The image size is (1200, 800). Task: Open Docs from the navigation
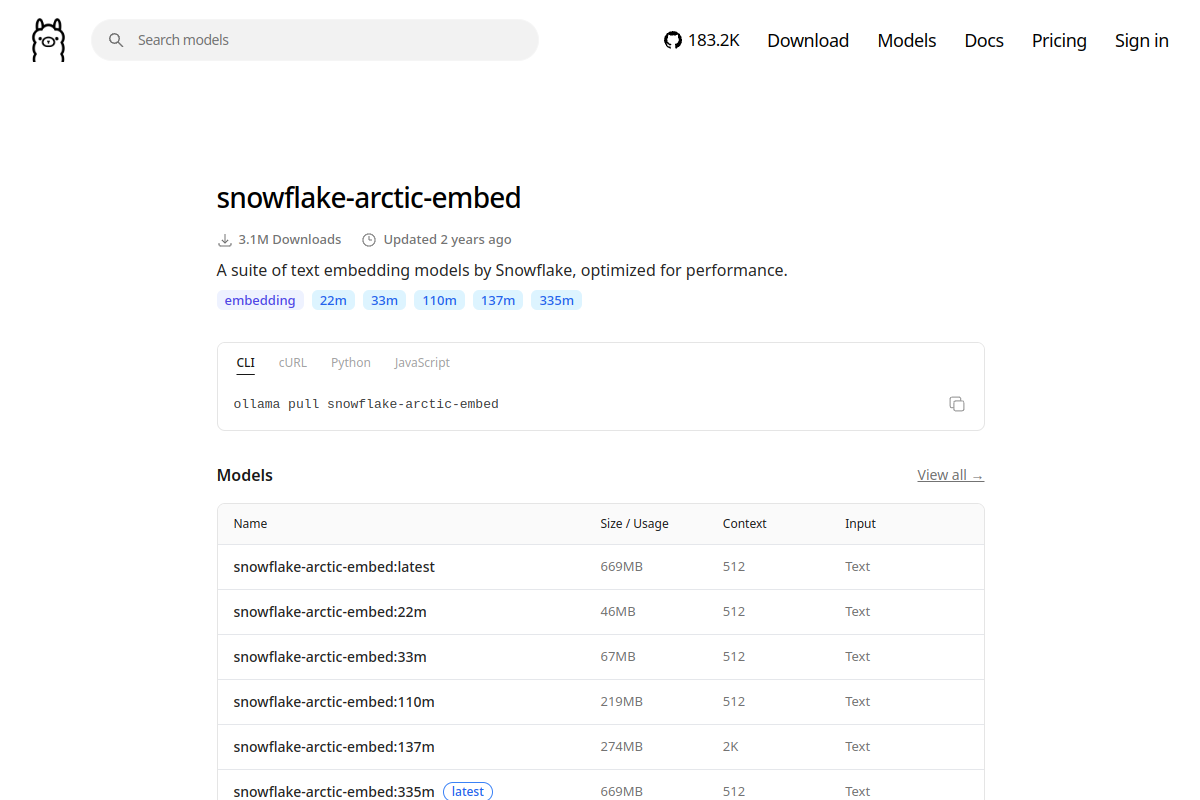pos(984,40)
